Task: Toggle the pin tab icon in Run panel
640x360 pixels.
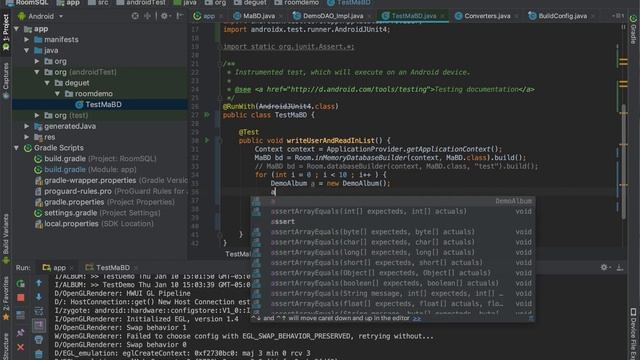Action: pos(20,332)
